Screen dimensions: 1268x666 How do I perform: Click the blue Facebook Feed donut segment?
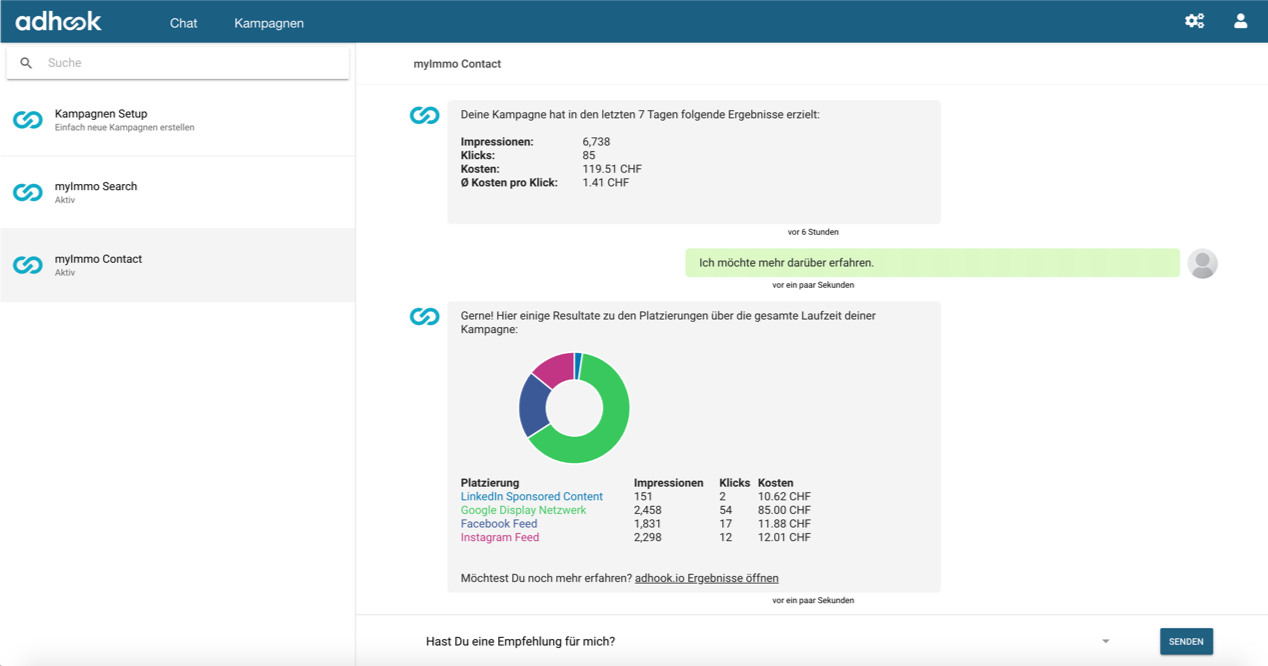point(532,406)
